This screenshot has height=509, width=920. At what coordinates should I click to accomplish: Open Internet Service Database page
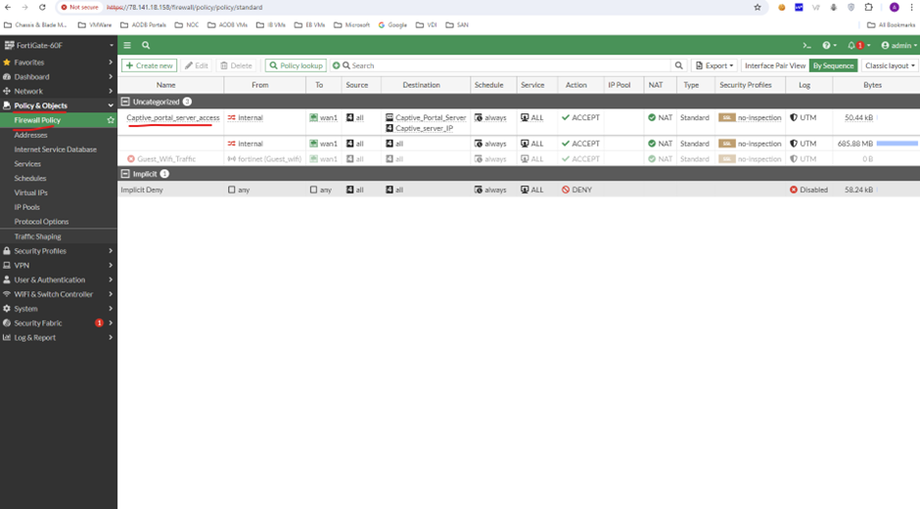pyautogui.click(x=55, y=149)
